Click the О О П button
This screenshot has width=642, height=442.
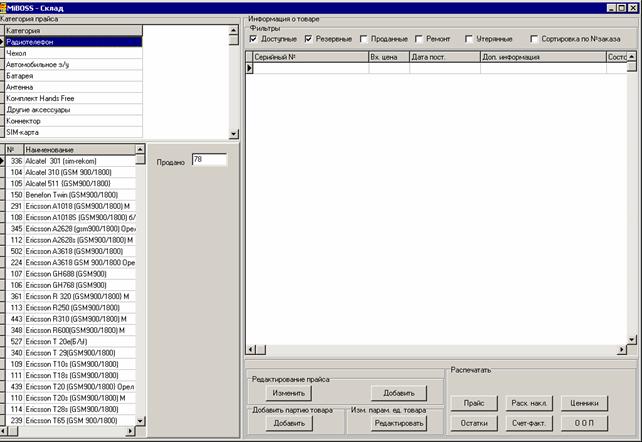click(x=584, y=423)
